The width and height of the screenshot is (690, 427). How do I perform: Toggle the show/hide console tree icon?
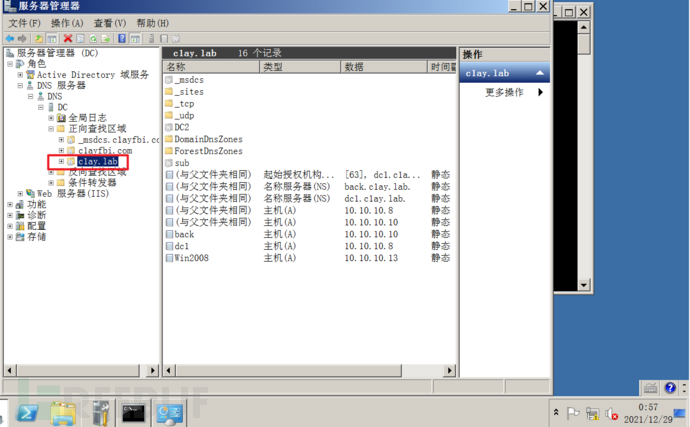52,39
